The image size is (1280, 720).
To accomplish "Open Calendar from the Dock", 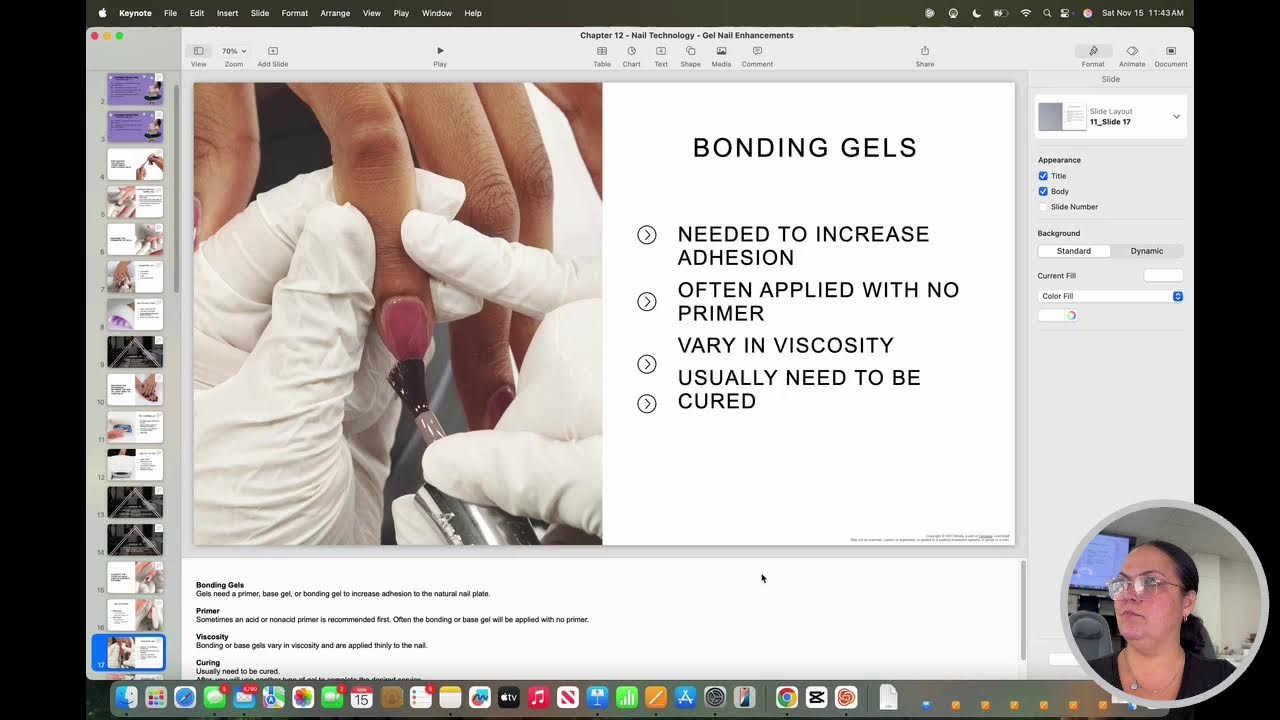I will point(361,697).
